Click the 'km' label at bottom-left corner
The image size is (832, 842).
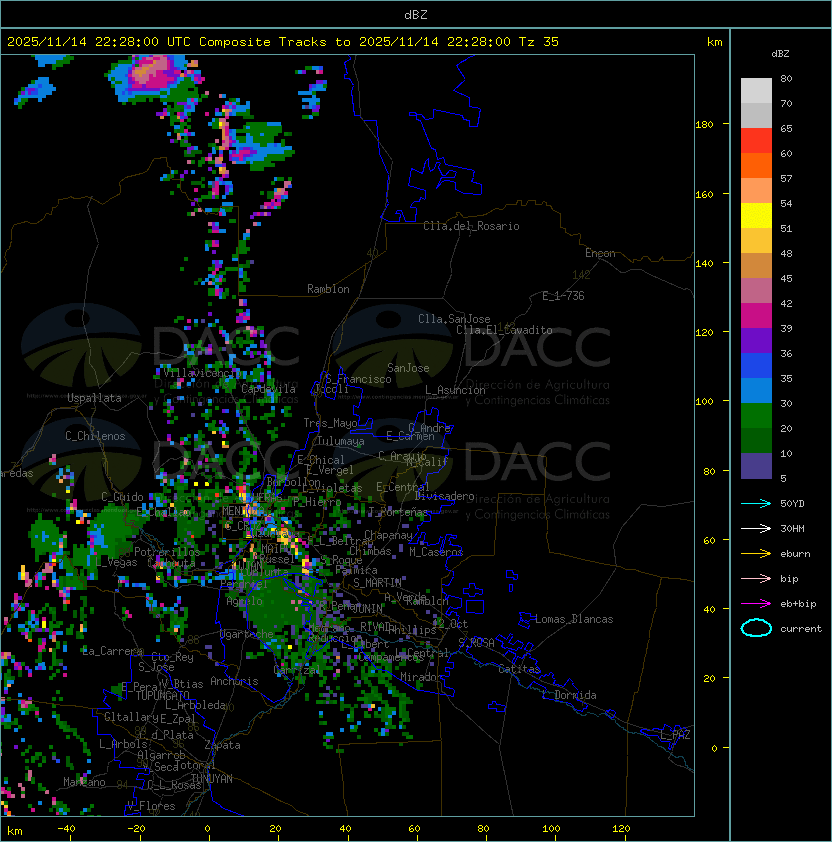coord(15,831)
